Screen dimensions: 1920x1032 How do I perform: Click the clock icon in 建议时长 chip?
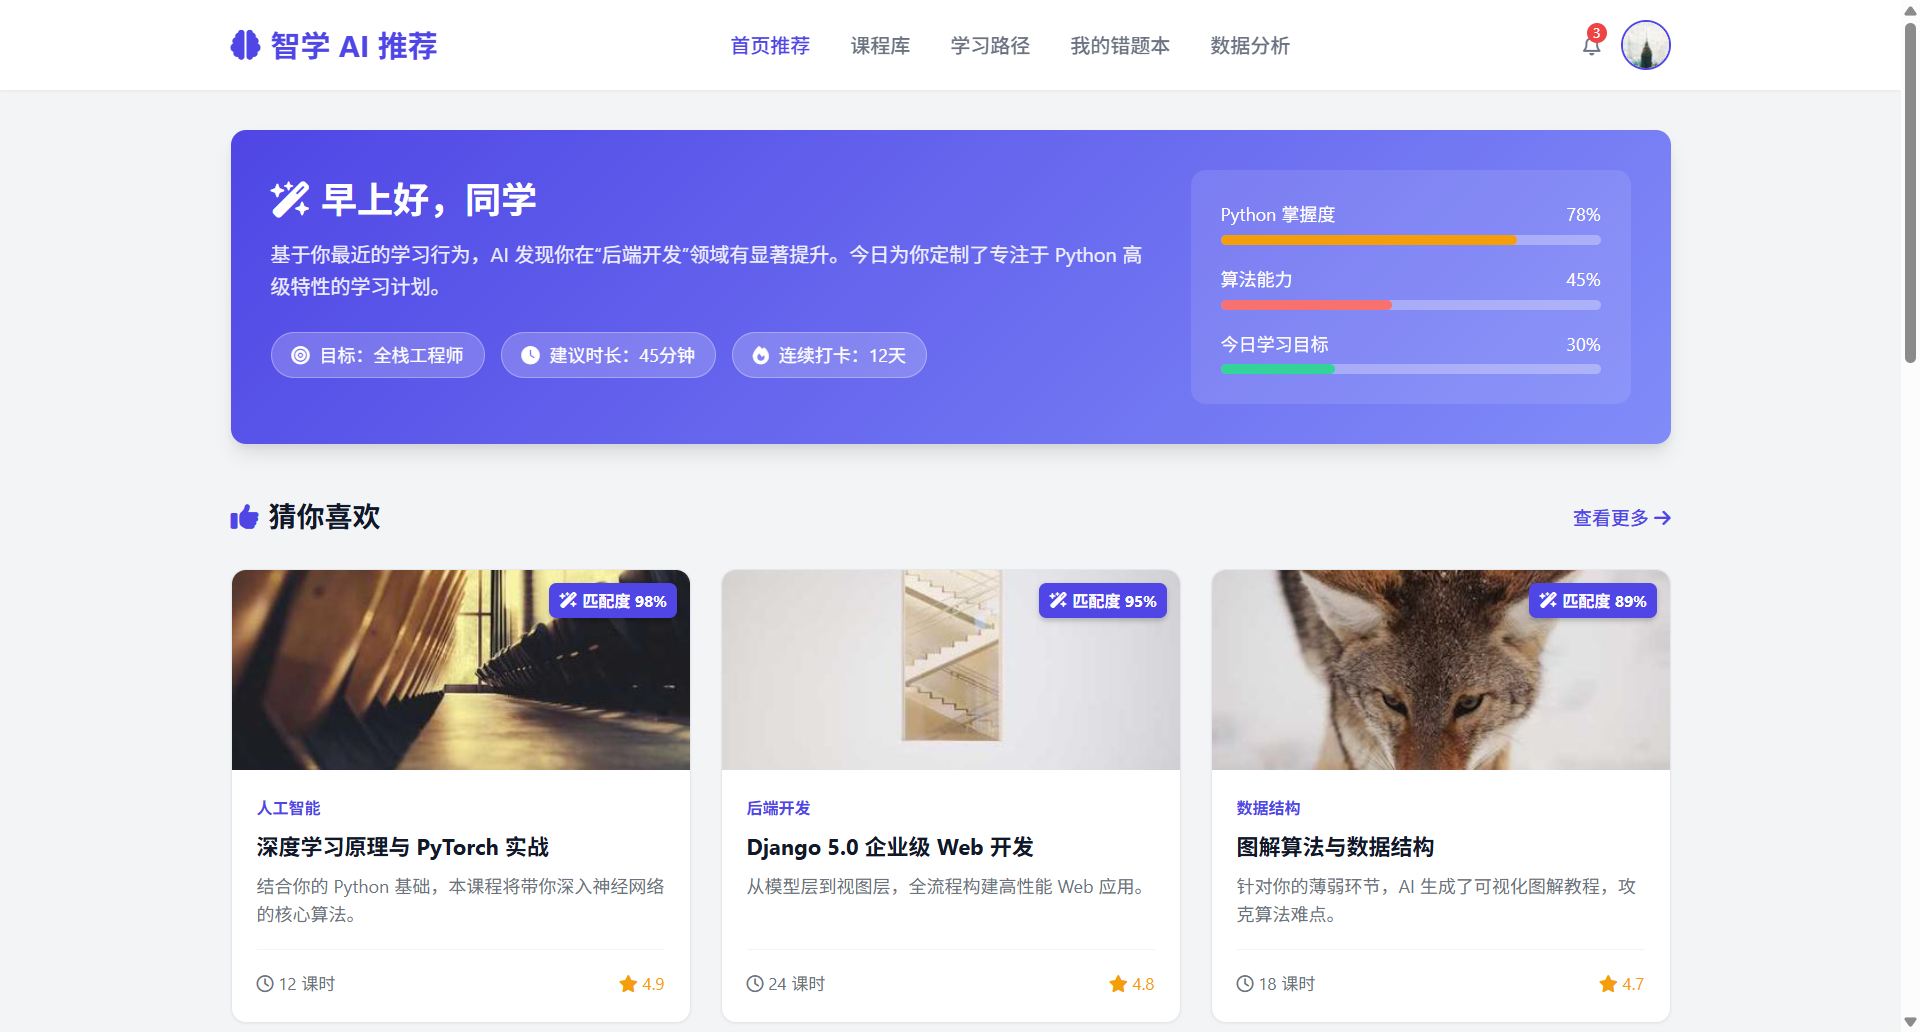point(530,355)
